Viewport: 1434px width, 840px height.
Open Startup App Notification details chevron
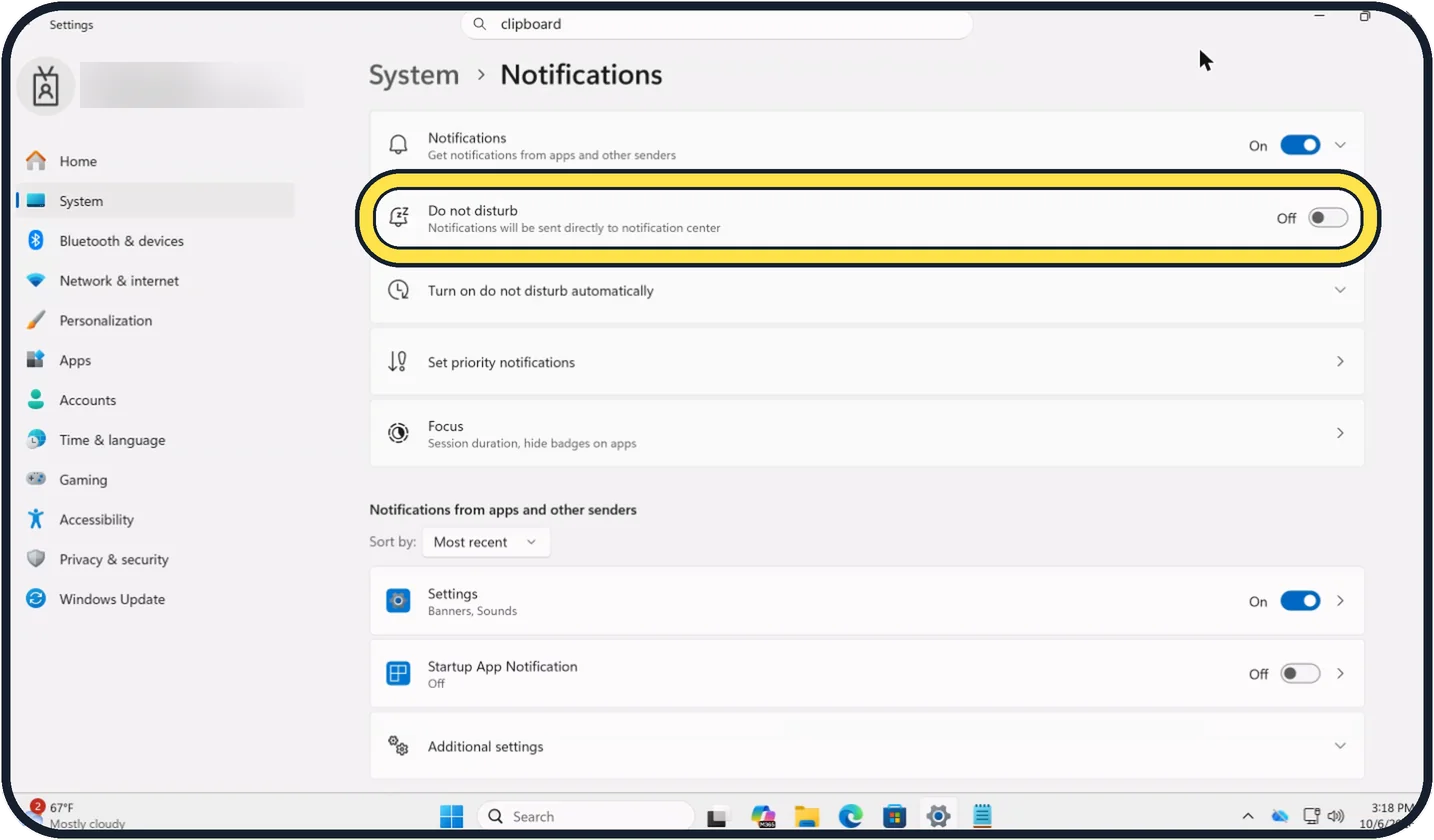point(1340,674)
